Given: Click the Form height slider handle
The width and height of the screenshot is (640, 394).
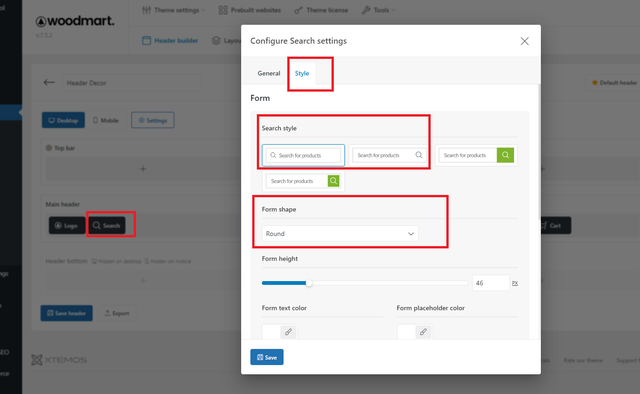Looking at the screenshot, I should (x=309, y=283).
